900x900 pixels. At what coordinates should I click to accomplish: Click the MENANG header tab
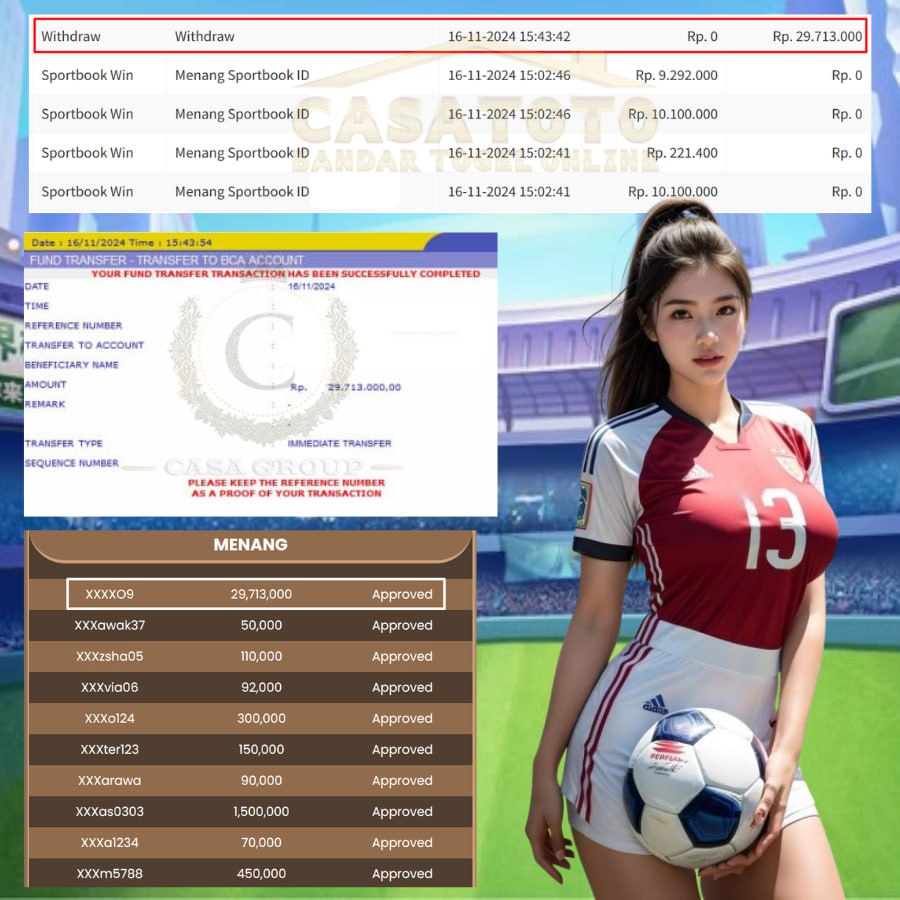coord(250,545)
